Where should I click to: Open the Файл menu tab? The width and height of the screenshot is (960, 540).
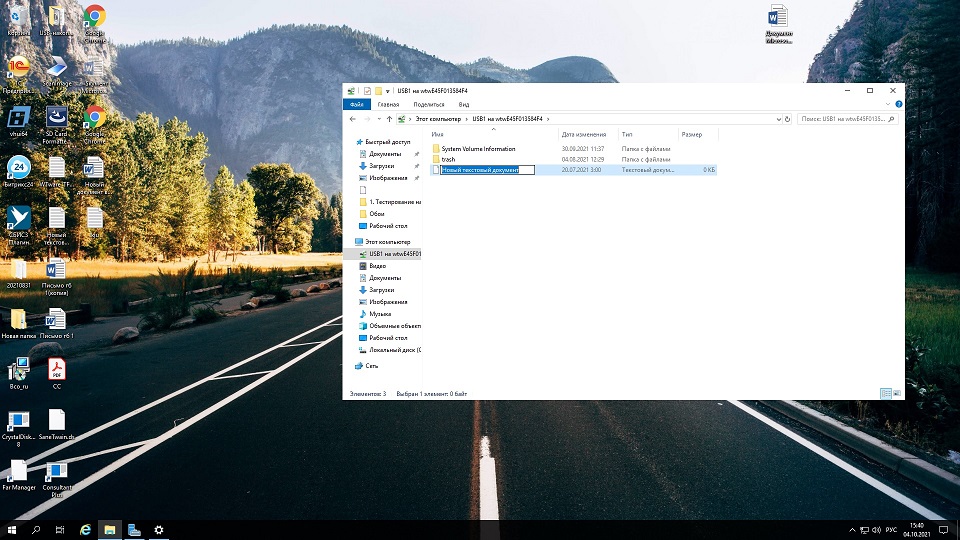click(355, 104)
